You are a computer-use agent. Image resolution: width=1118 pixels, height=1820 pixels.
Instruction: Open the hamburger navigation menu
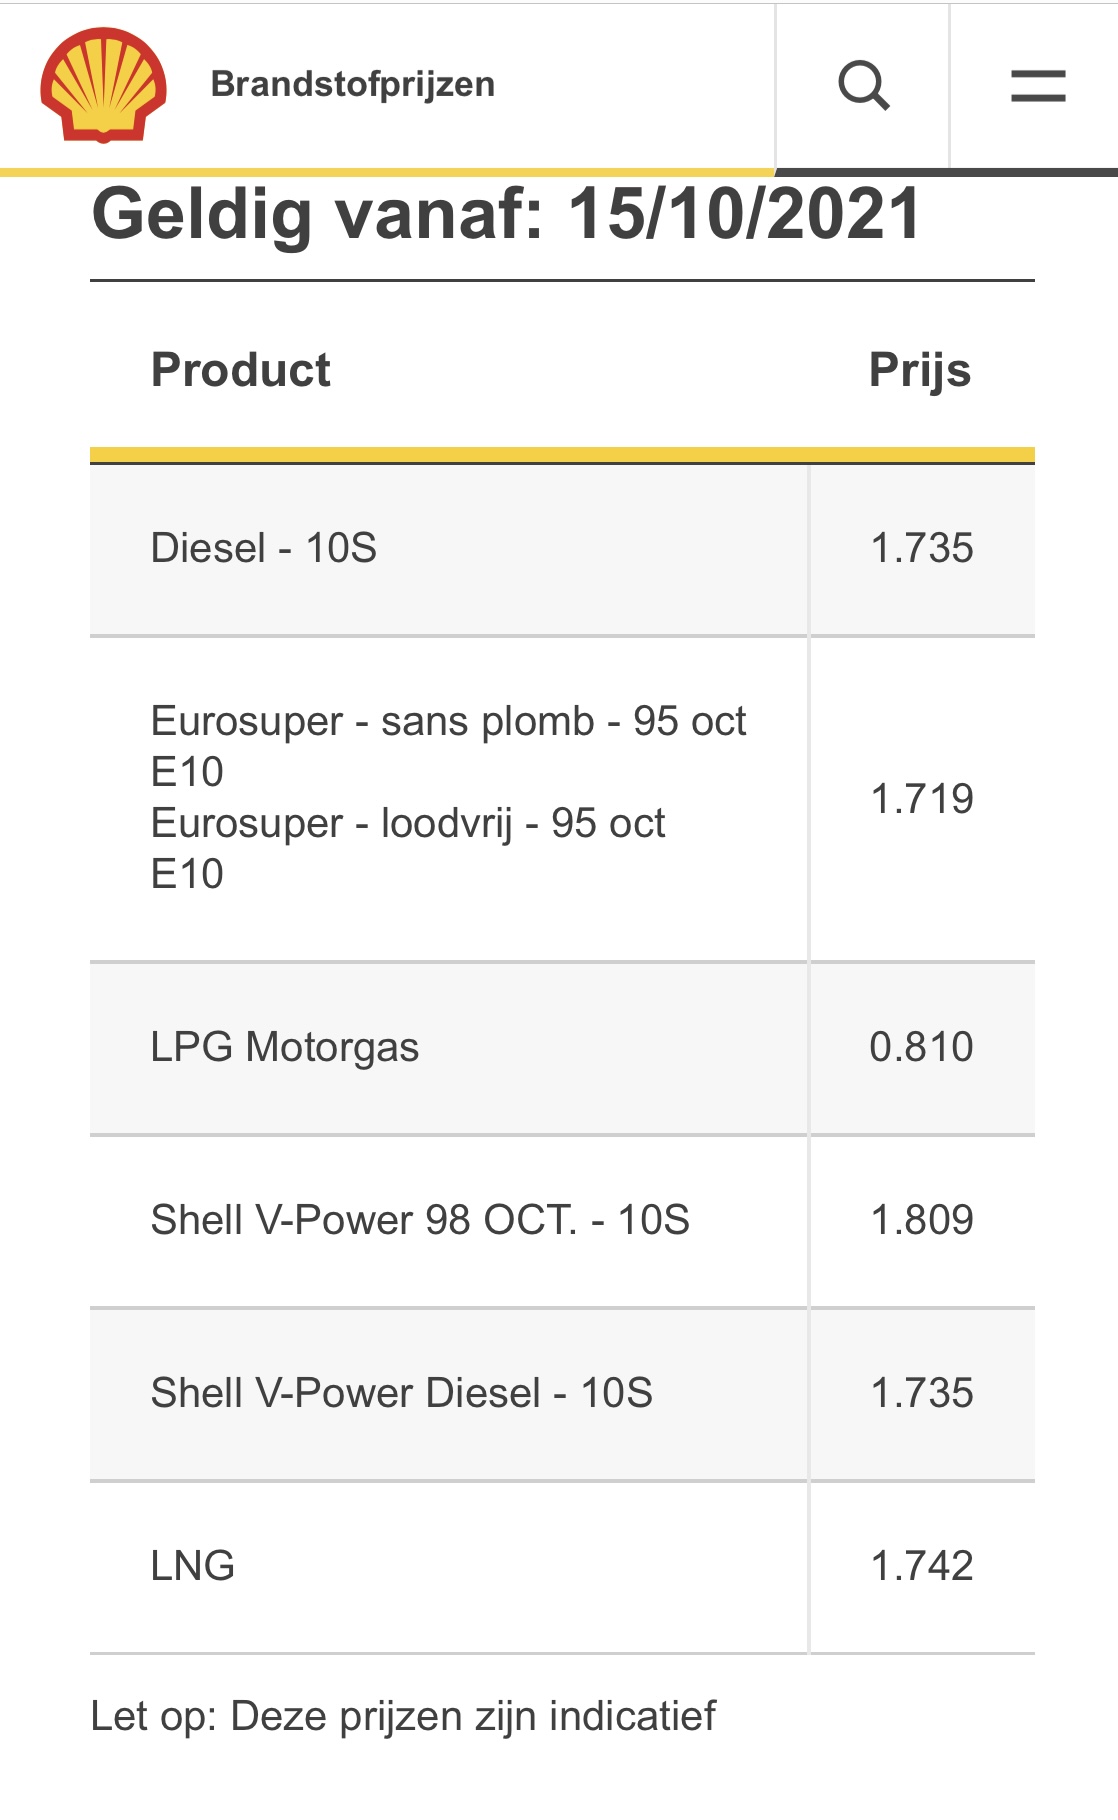click(1037, 85)
